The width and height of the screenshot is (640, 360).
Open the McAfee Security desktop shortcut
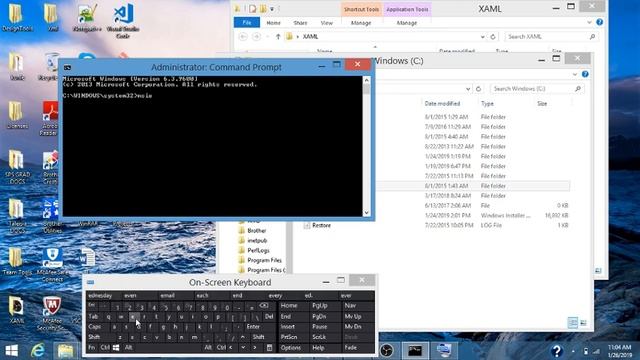52,313
